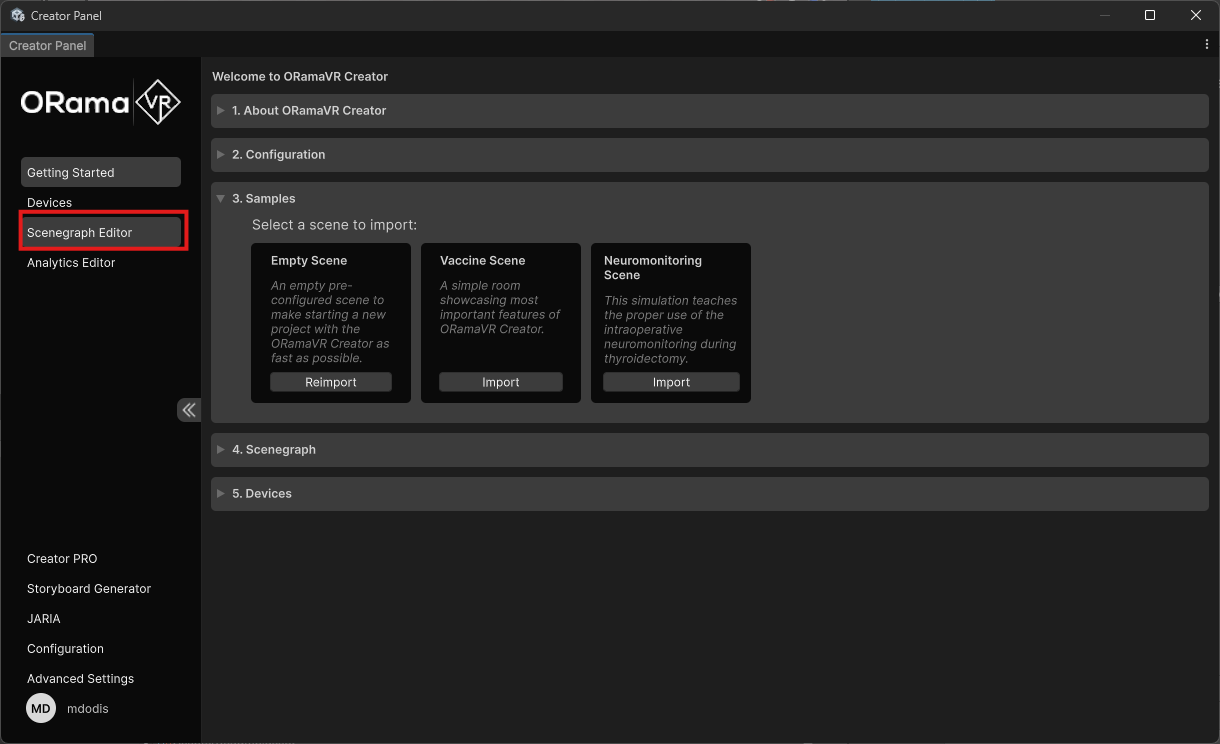Select the Empty Scene card title
The width and height of the screenshot is (1220, 744).
point(309,261)
